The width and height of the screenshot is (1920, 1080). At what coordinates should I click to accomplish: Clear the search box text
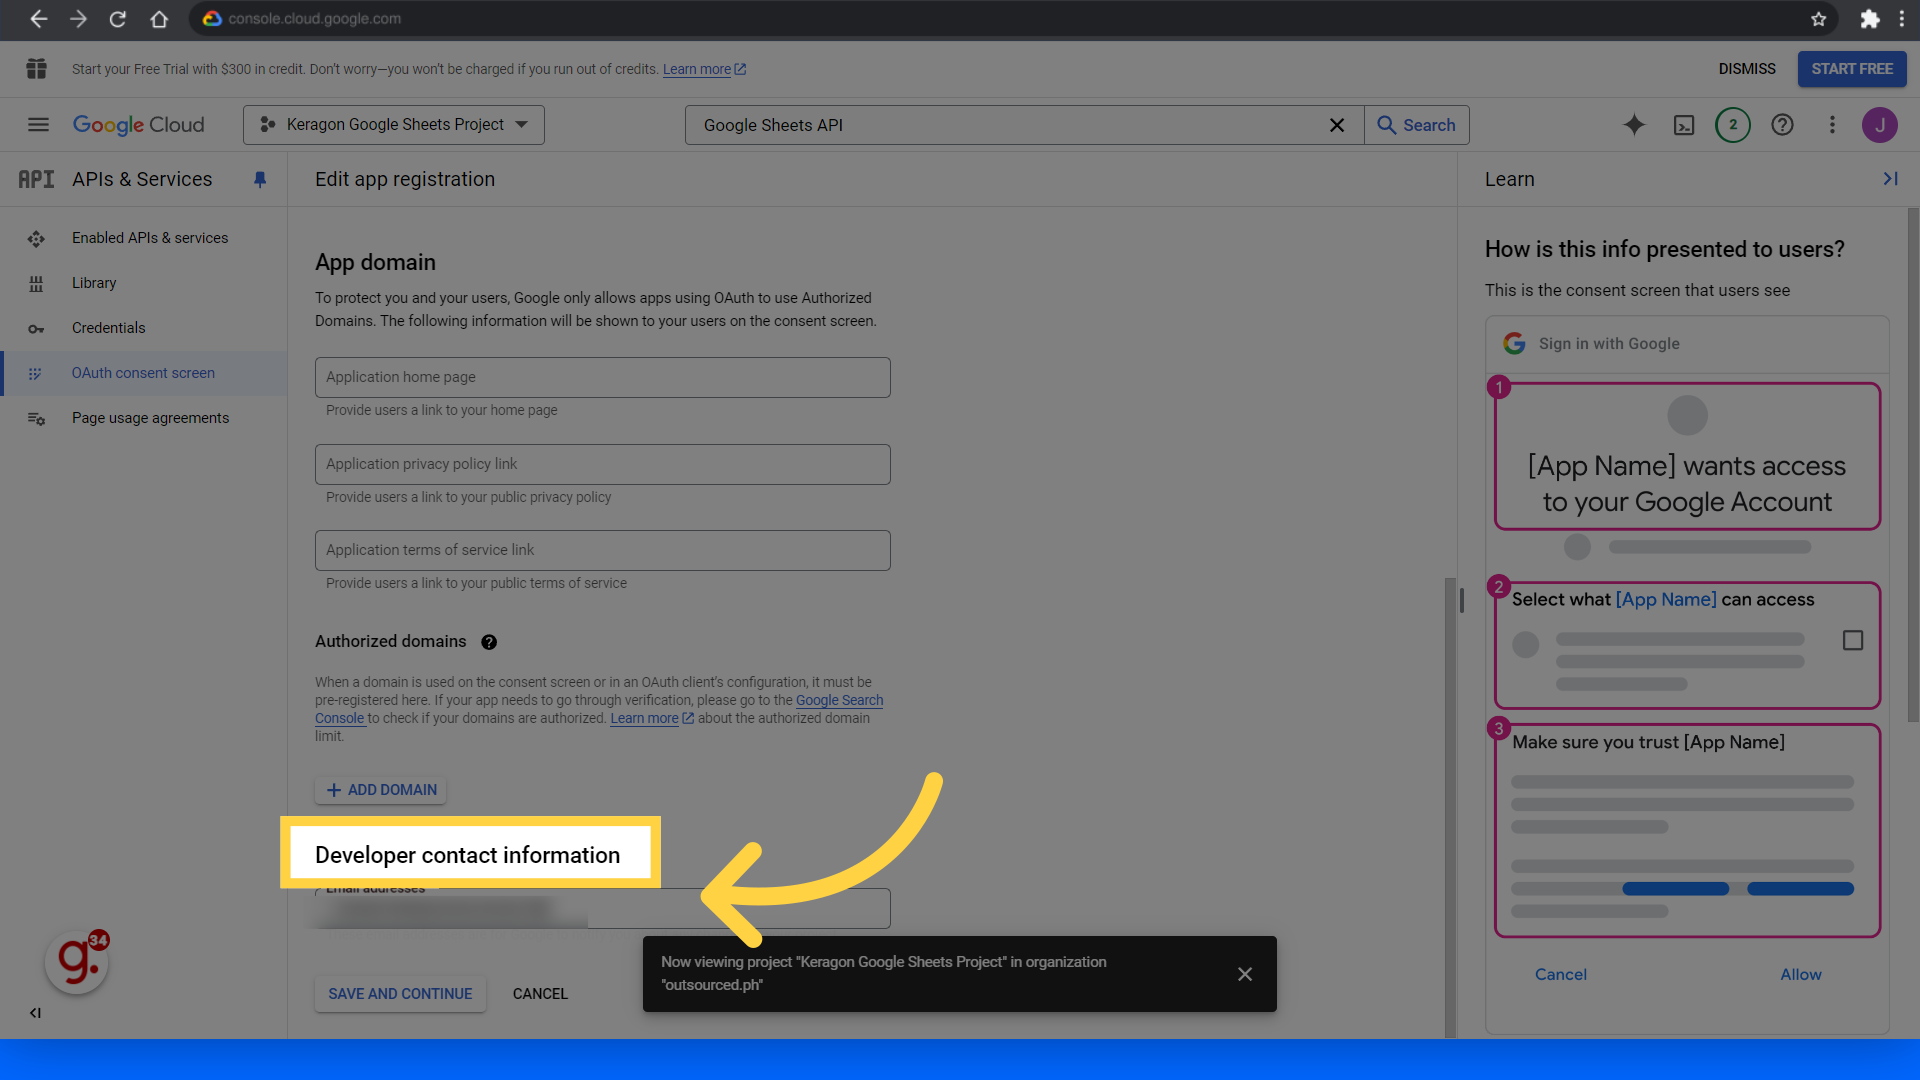click(x=1337, y=125)
